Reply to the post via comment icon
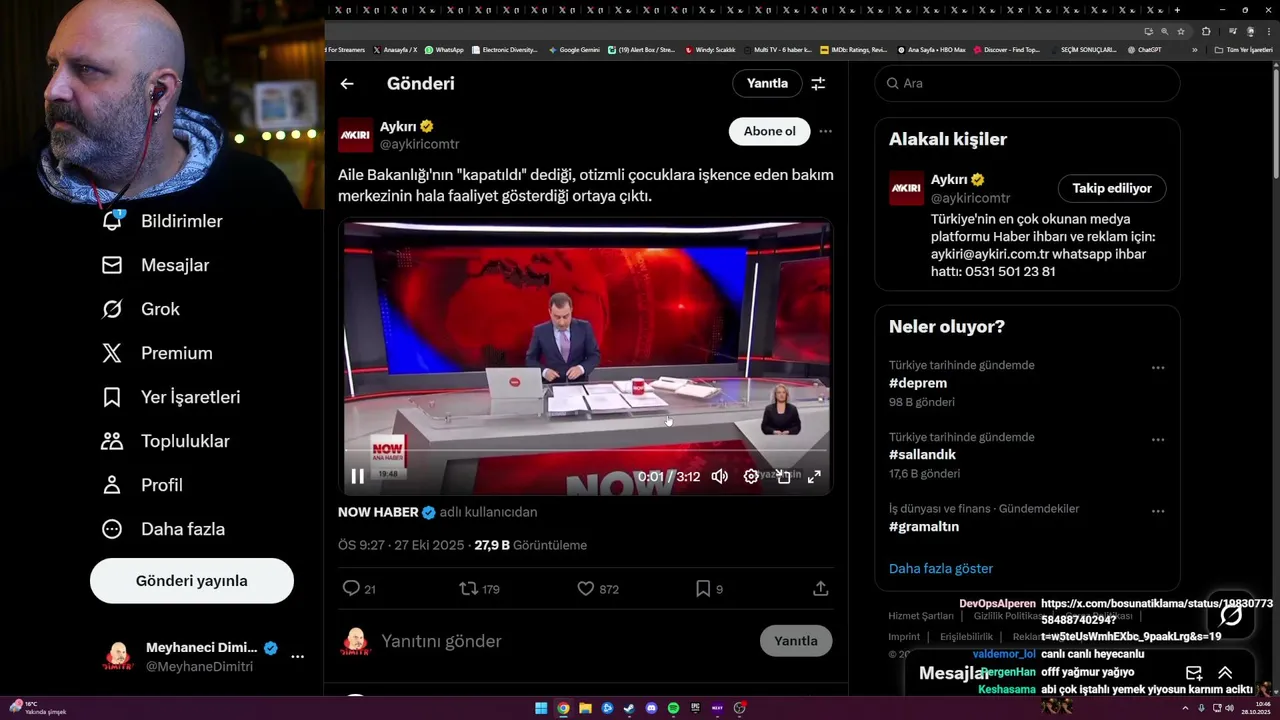The width and height of the screenshot is (1280, 720). tap(351, 589)
